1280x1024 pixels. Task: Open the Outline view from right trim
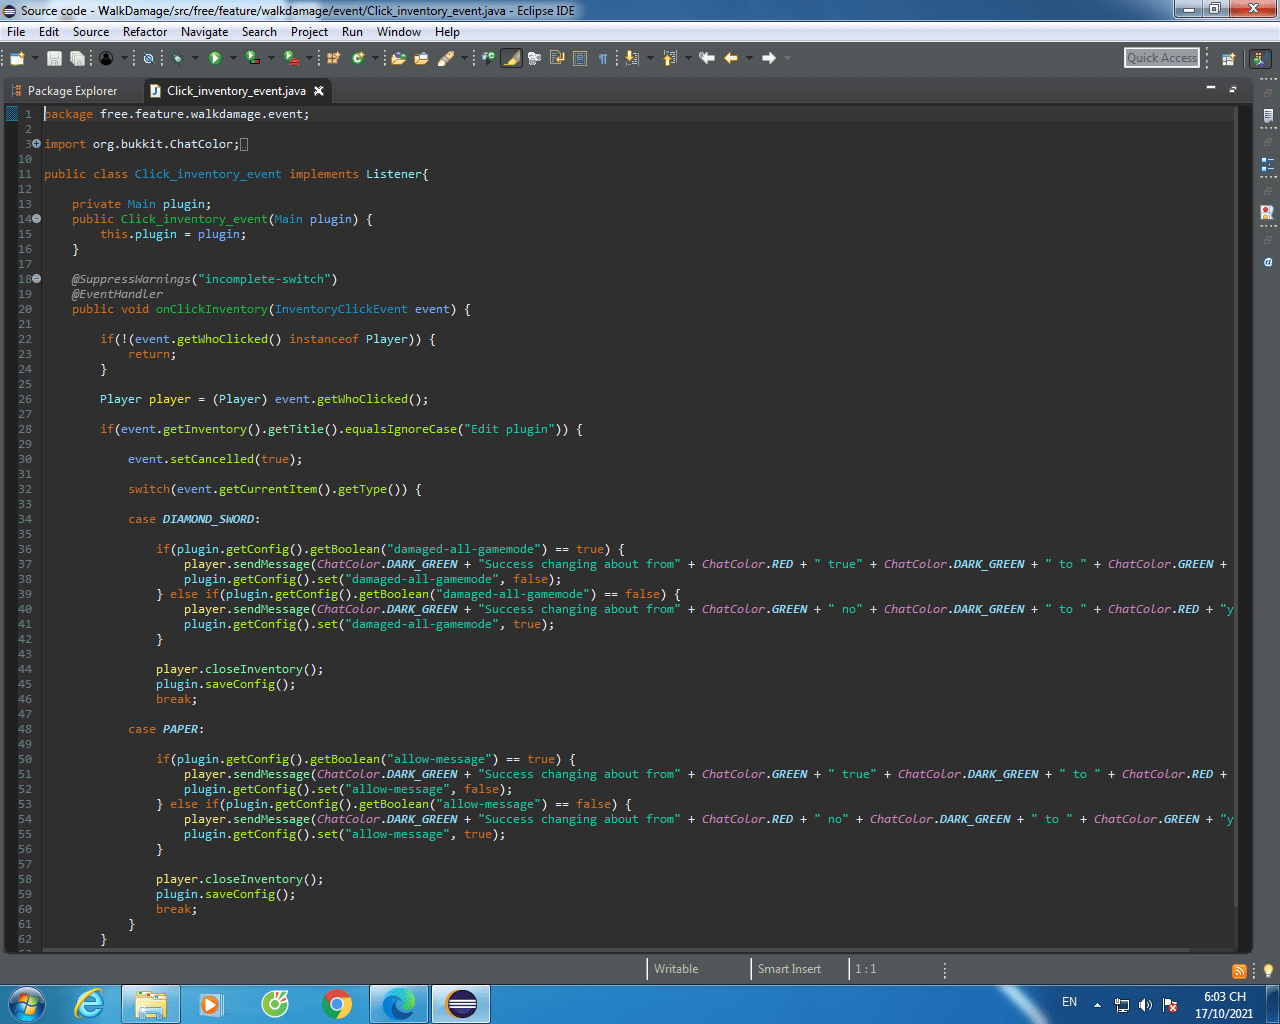point(1267,164)
